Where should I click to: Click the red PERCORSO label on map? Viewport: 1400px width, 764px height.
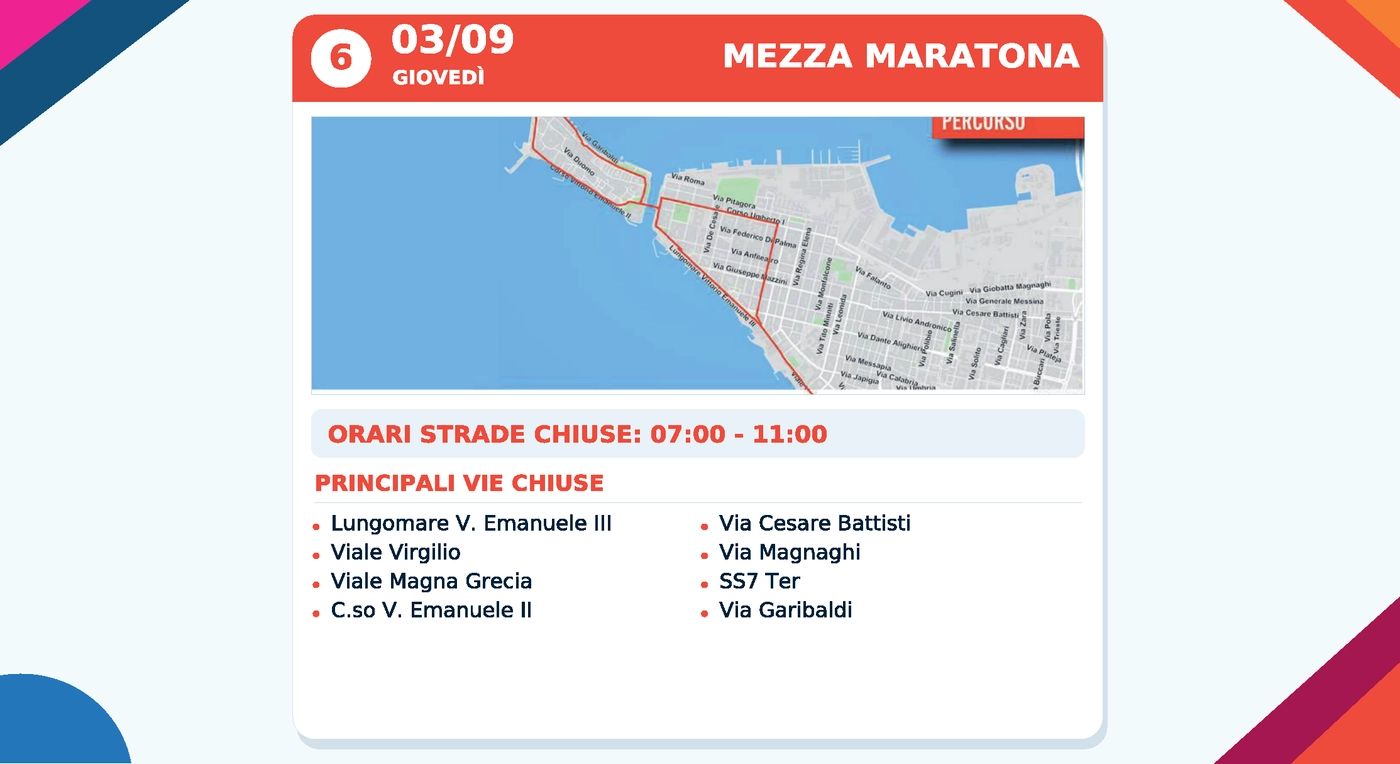coord(1008,125)
